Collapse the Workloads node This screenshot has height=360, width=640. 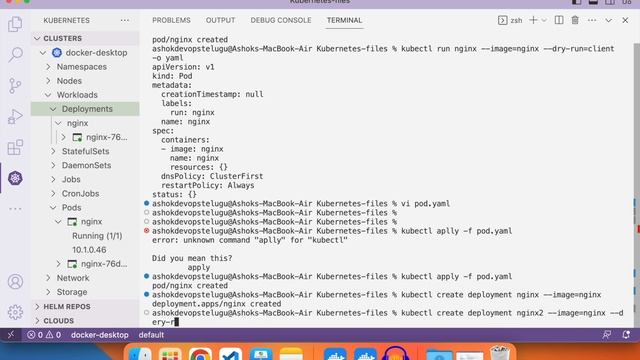(48, 95)
